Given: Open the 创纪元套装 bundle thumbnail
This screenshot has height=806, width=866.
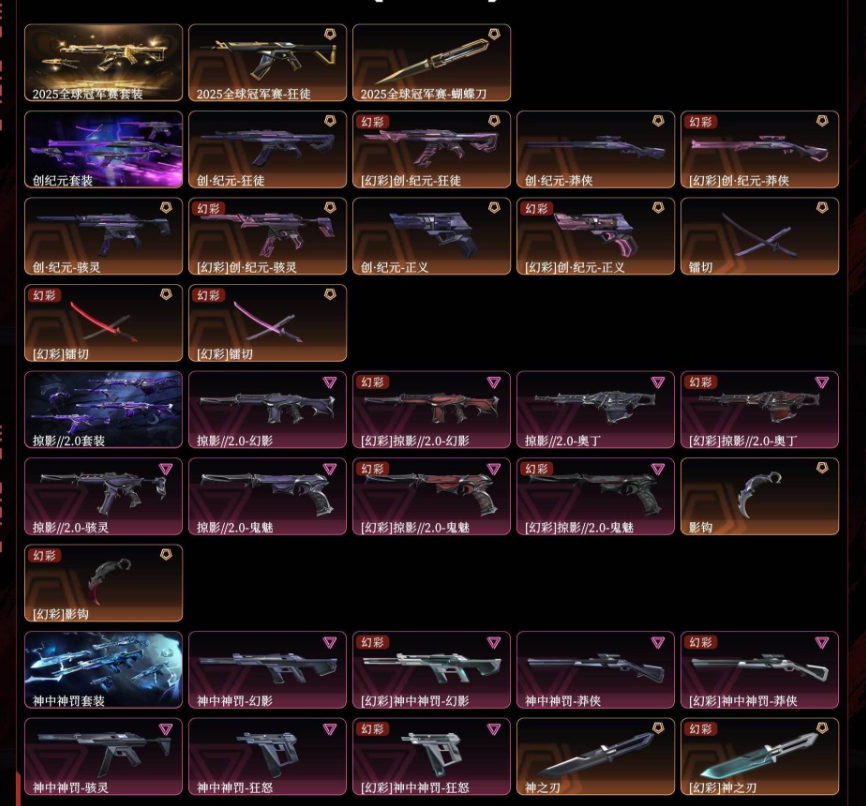Looking at the screenshot, I should pyautogui.click(x=103, y=149).
